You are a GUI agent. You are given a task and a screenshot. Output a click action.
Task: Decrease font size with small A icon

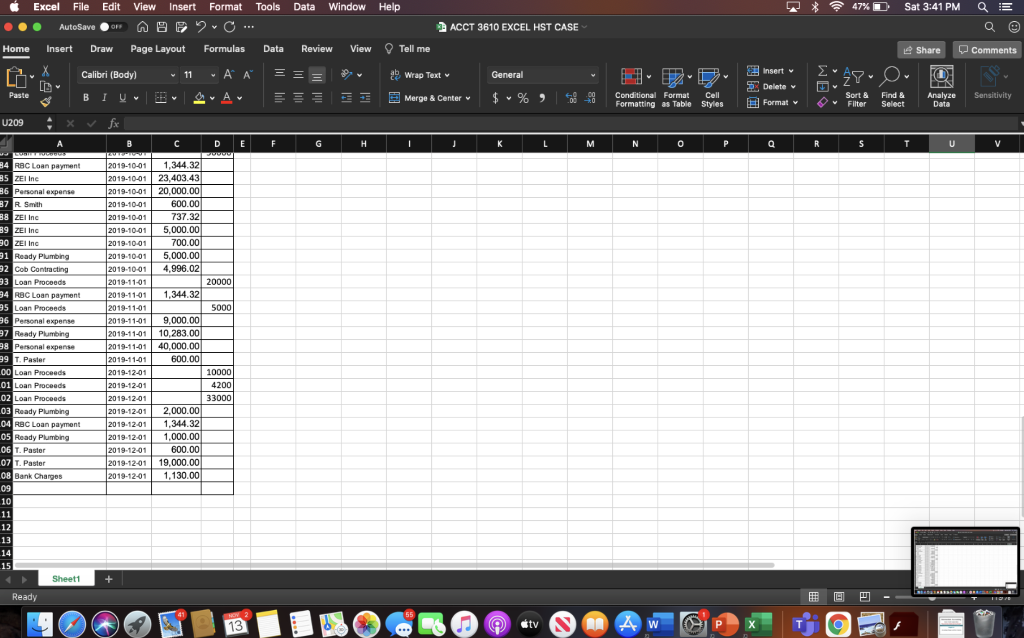click(248, 74)
